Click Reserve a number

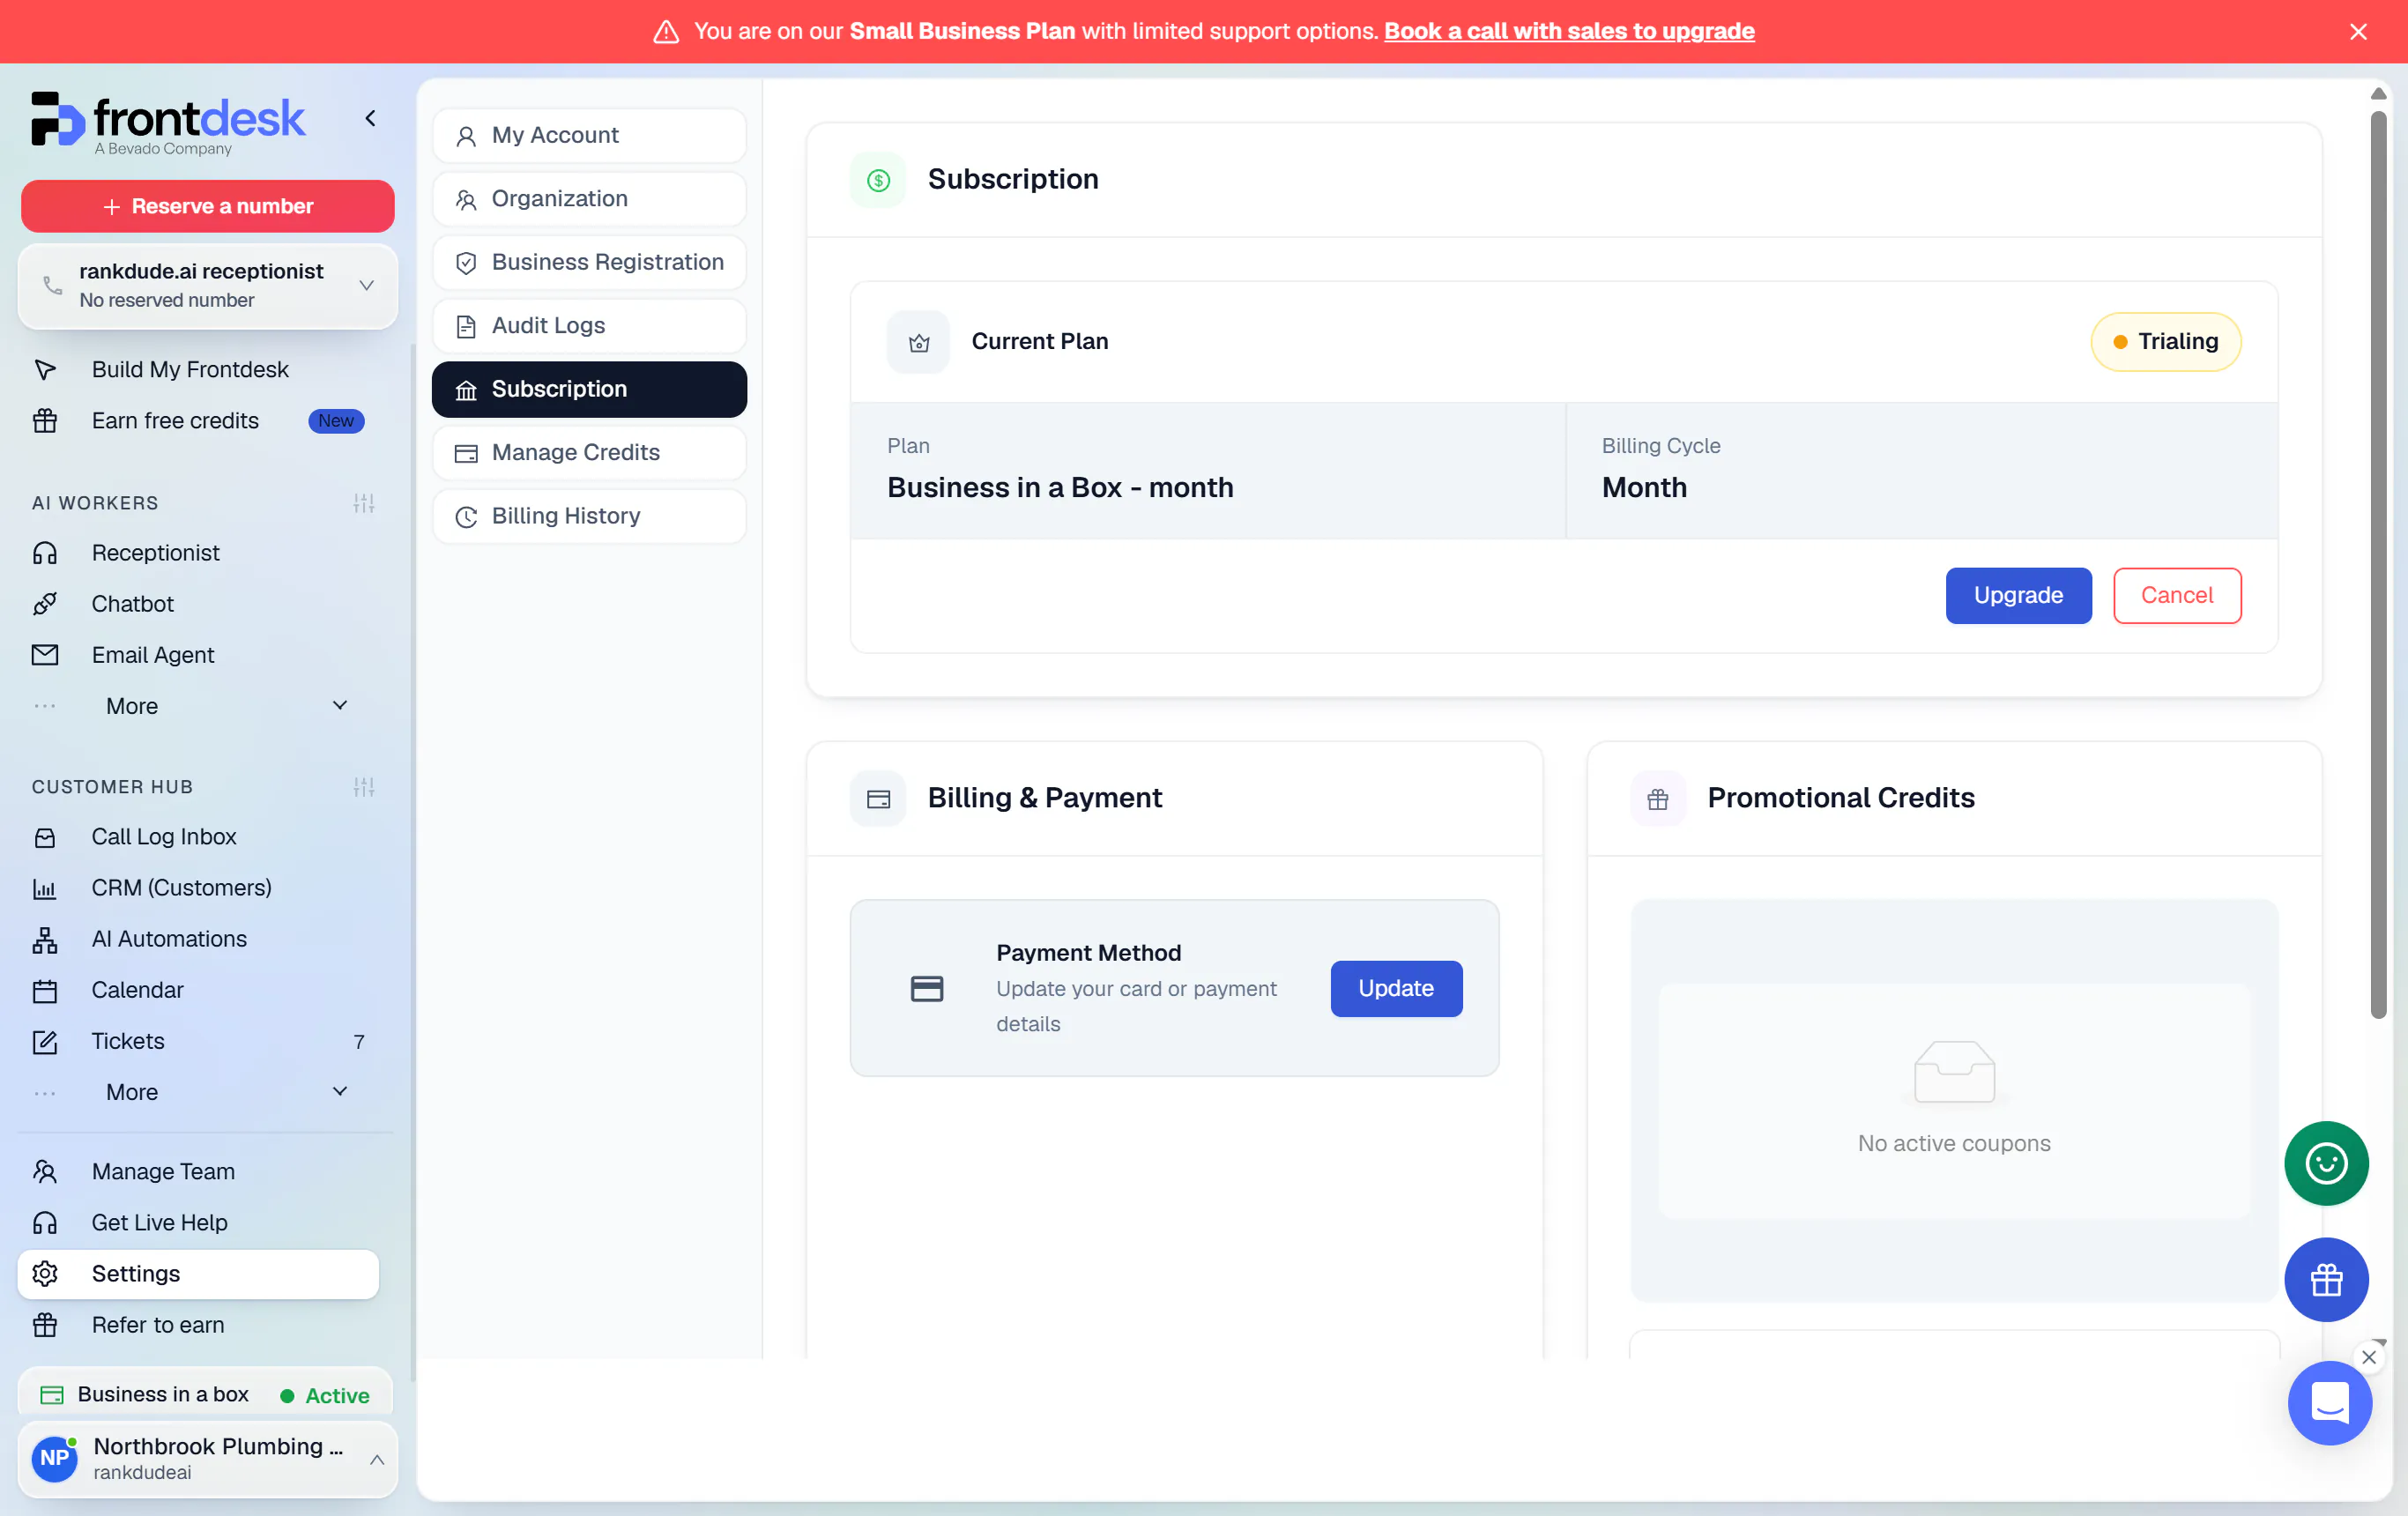[x=208, y=206]
